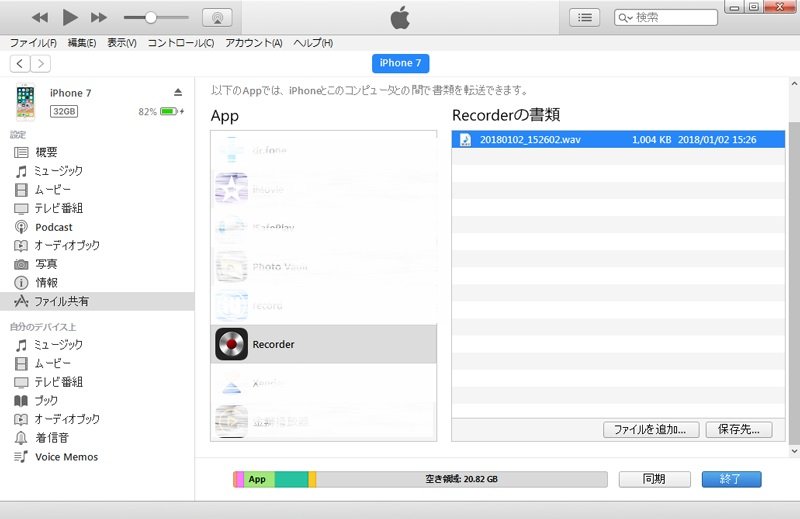Click the 保存先... button

click(739, 430)
